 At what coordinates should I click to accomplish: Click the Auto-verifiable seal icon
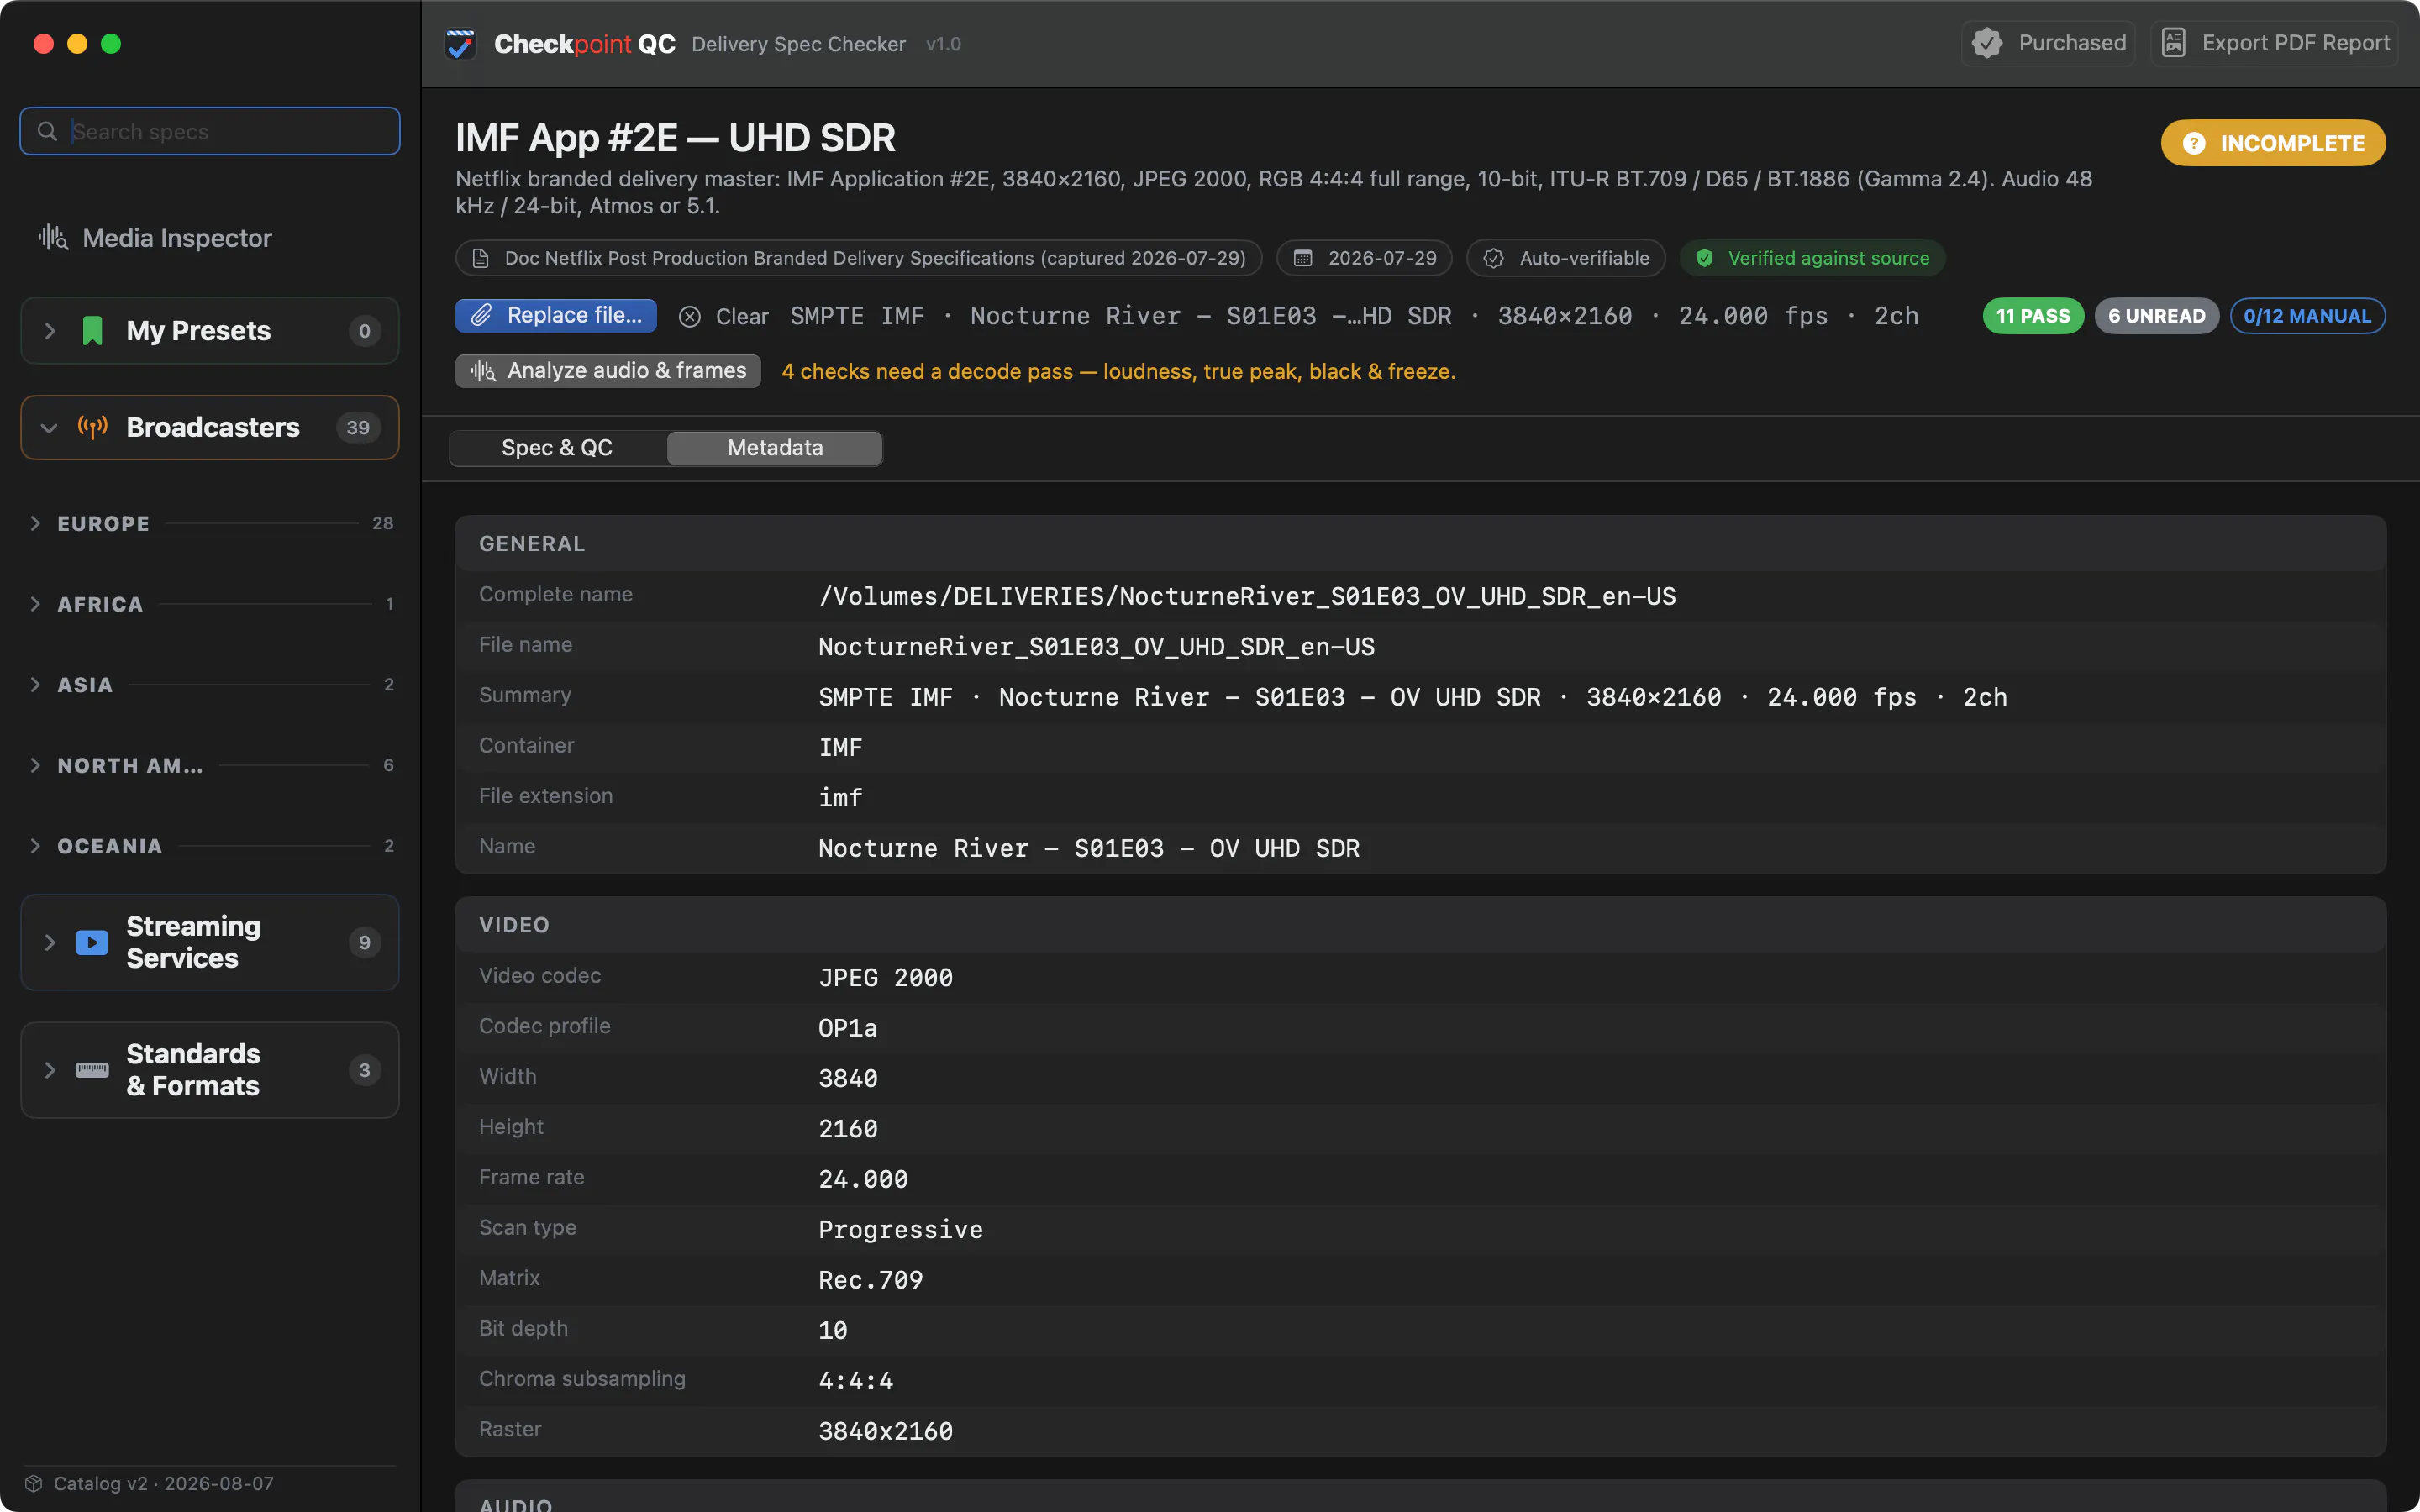coord(1494,258)
